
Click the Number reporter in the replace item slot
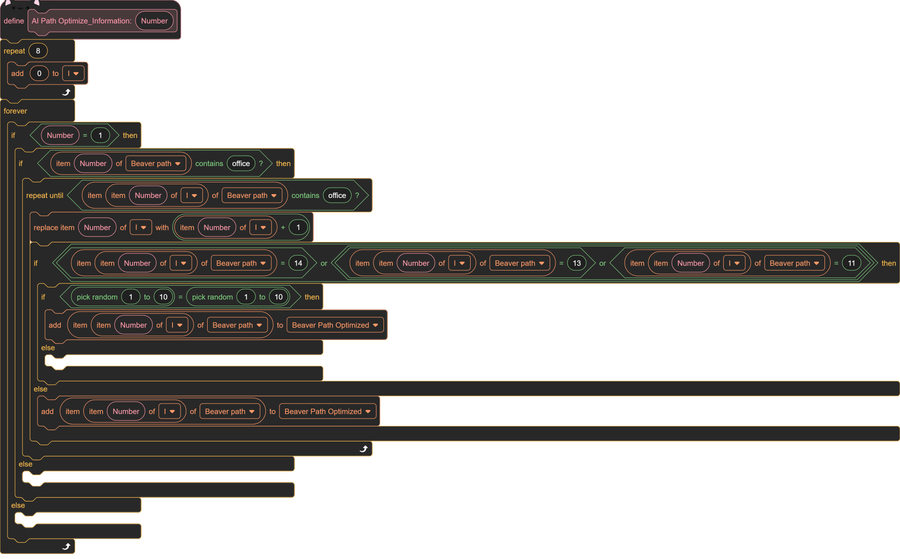[97, 227]
